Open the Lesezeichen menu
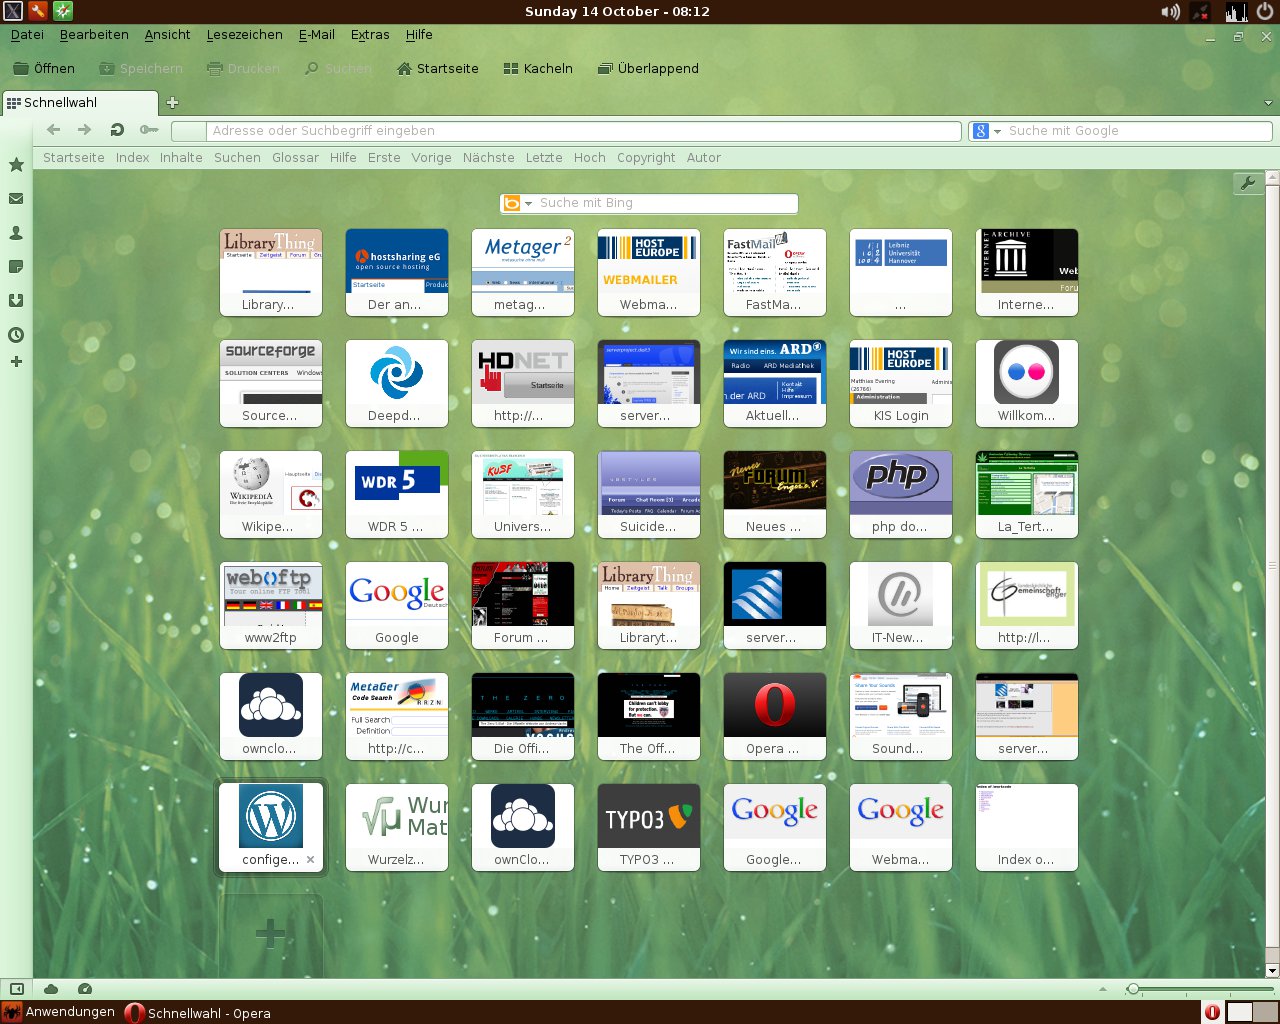Screen dimensions: 1280x1024 click(x=244, y=34)
